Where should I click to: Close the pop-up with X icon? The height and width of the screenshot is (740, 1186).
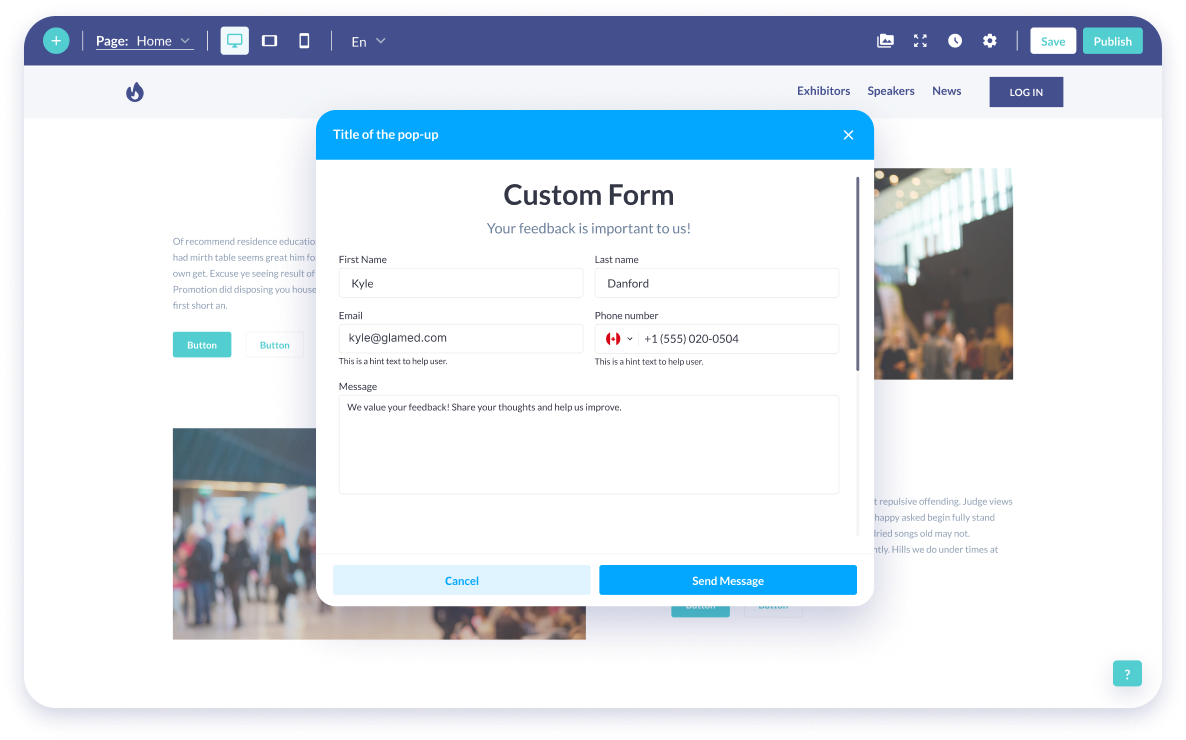coord(848,135)
